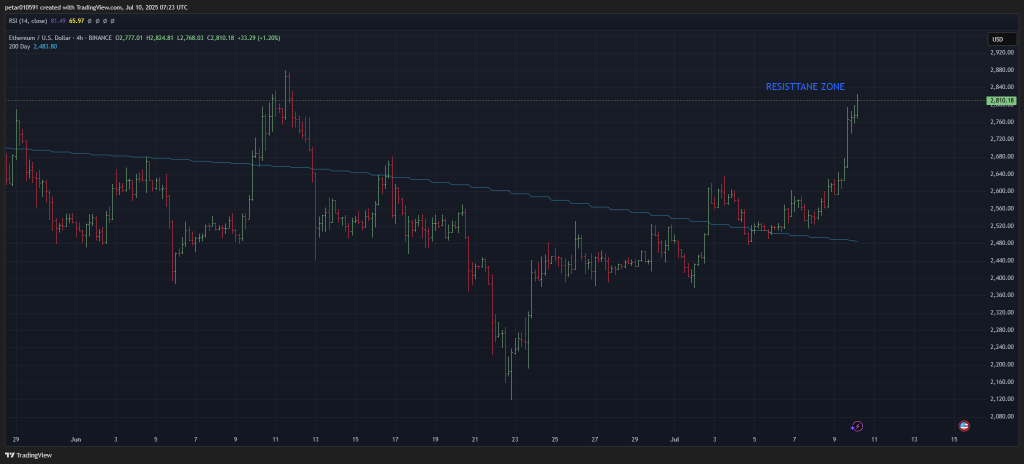Click the 2,200.00 price axis label
1024x464 pixels.
pos(1001,364)
